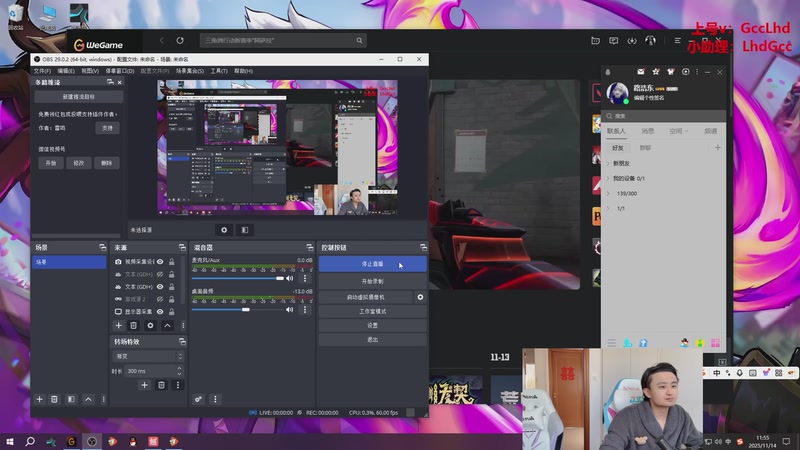Open filters icon below the preview
This screenshot has width=800, height=450.
pyautogui.click(x=245, y=230)
